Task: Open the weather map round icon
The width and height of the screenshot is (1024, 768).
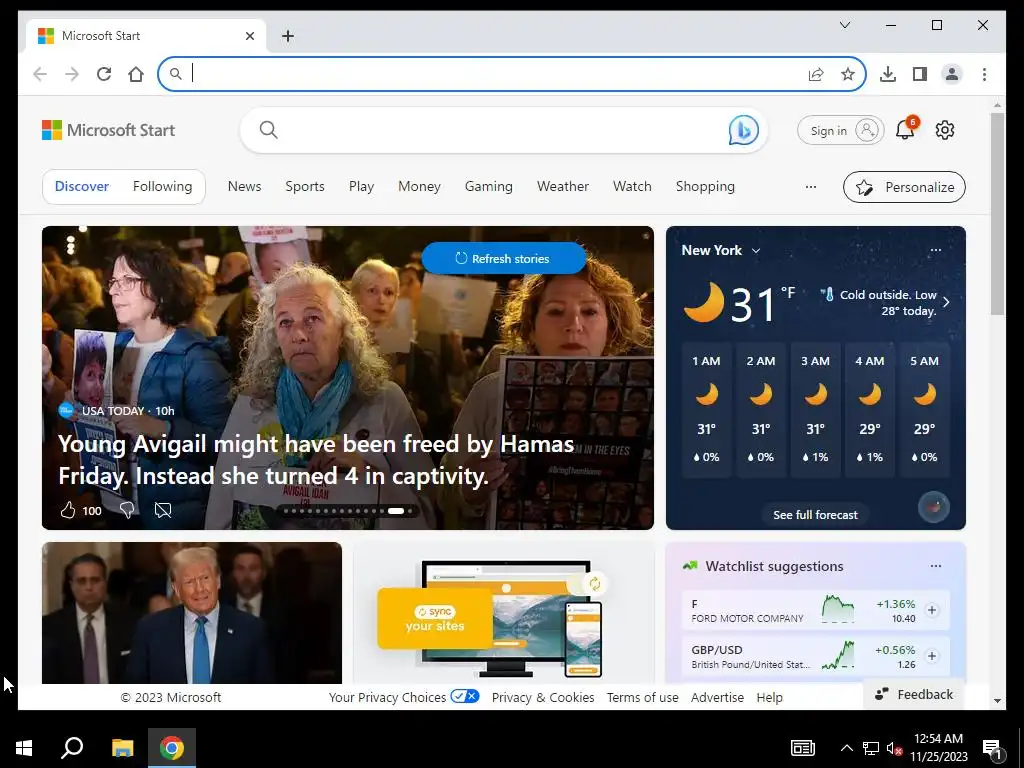Action: click(x=934, y=507)
